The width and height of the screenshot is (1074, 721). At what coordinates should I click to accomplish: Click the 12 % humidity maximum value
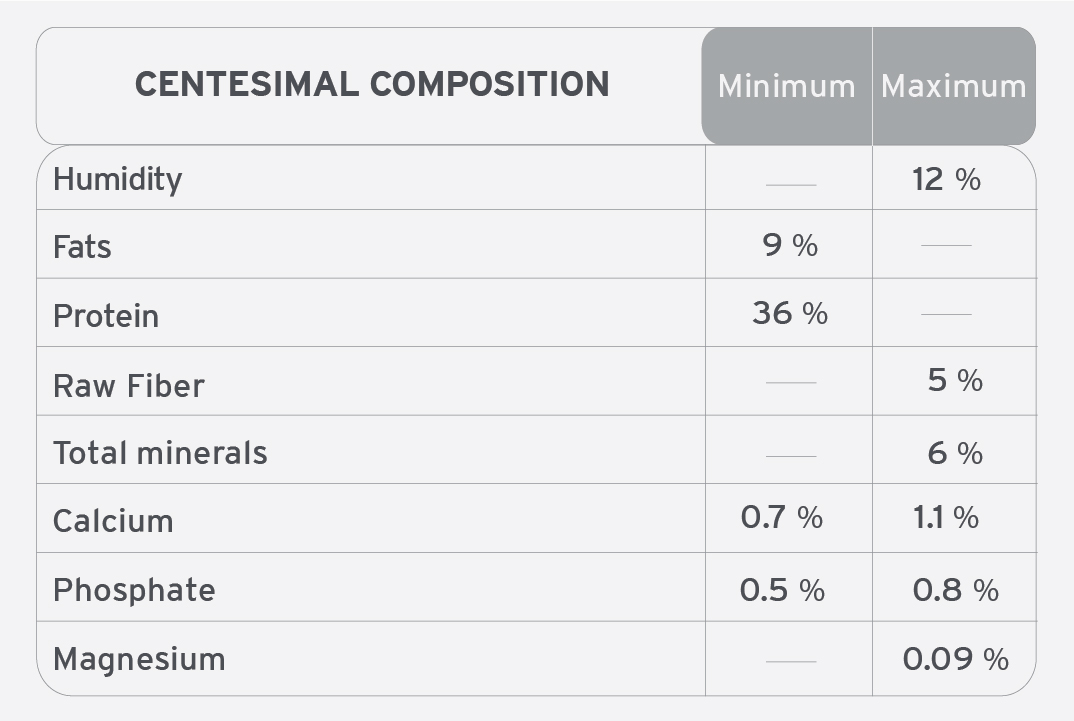click(946, 179)
